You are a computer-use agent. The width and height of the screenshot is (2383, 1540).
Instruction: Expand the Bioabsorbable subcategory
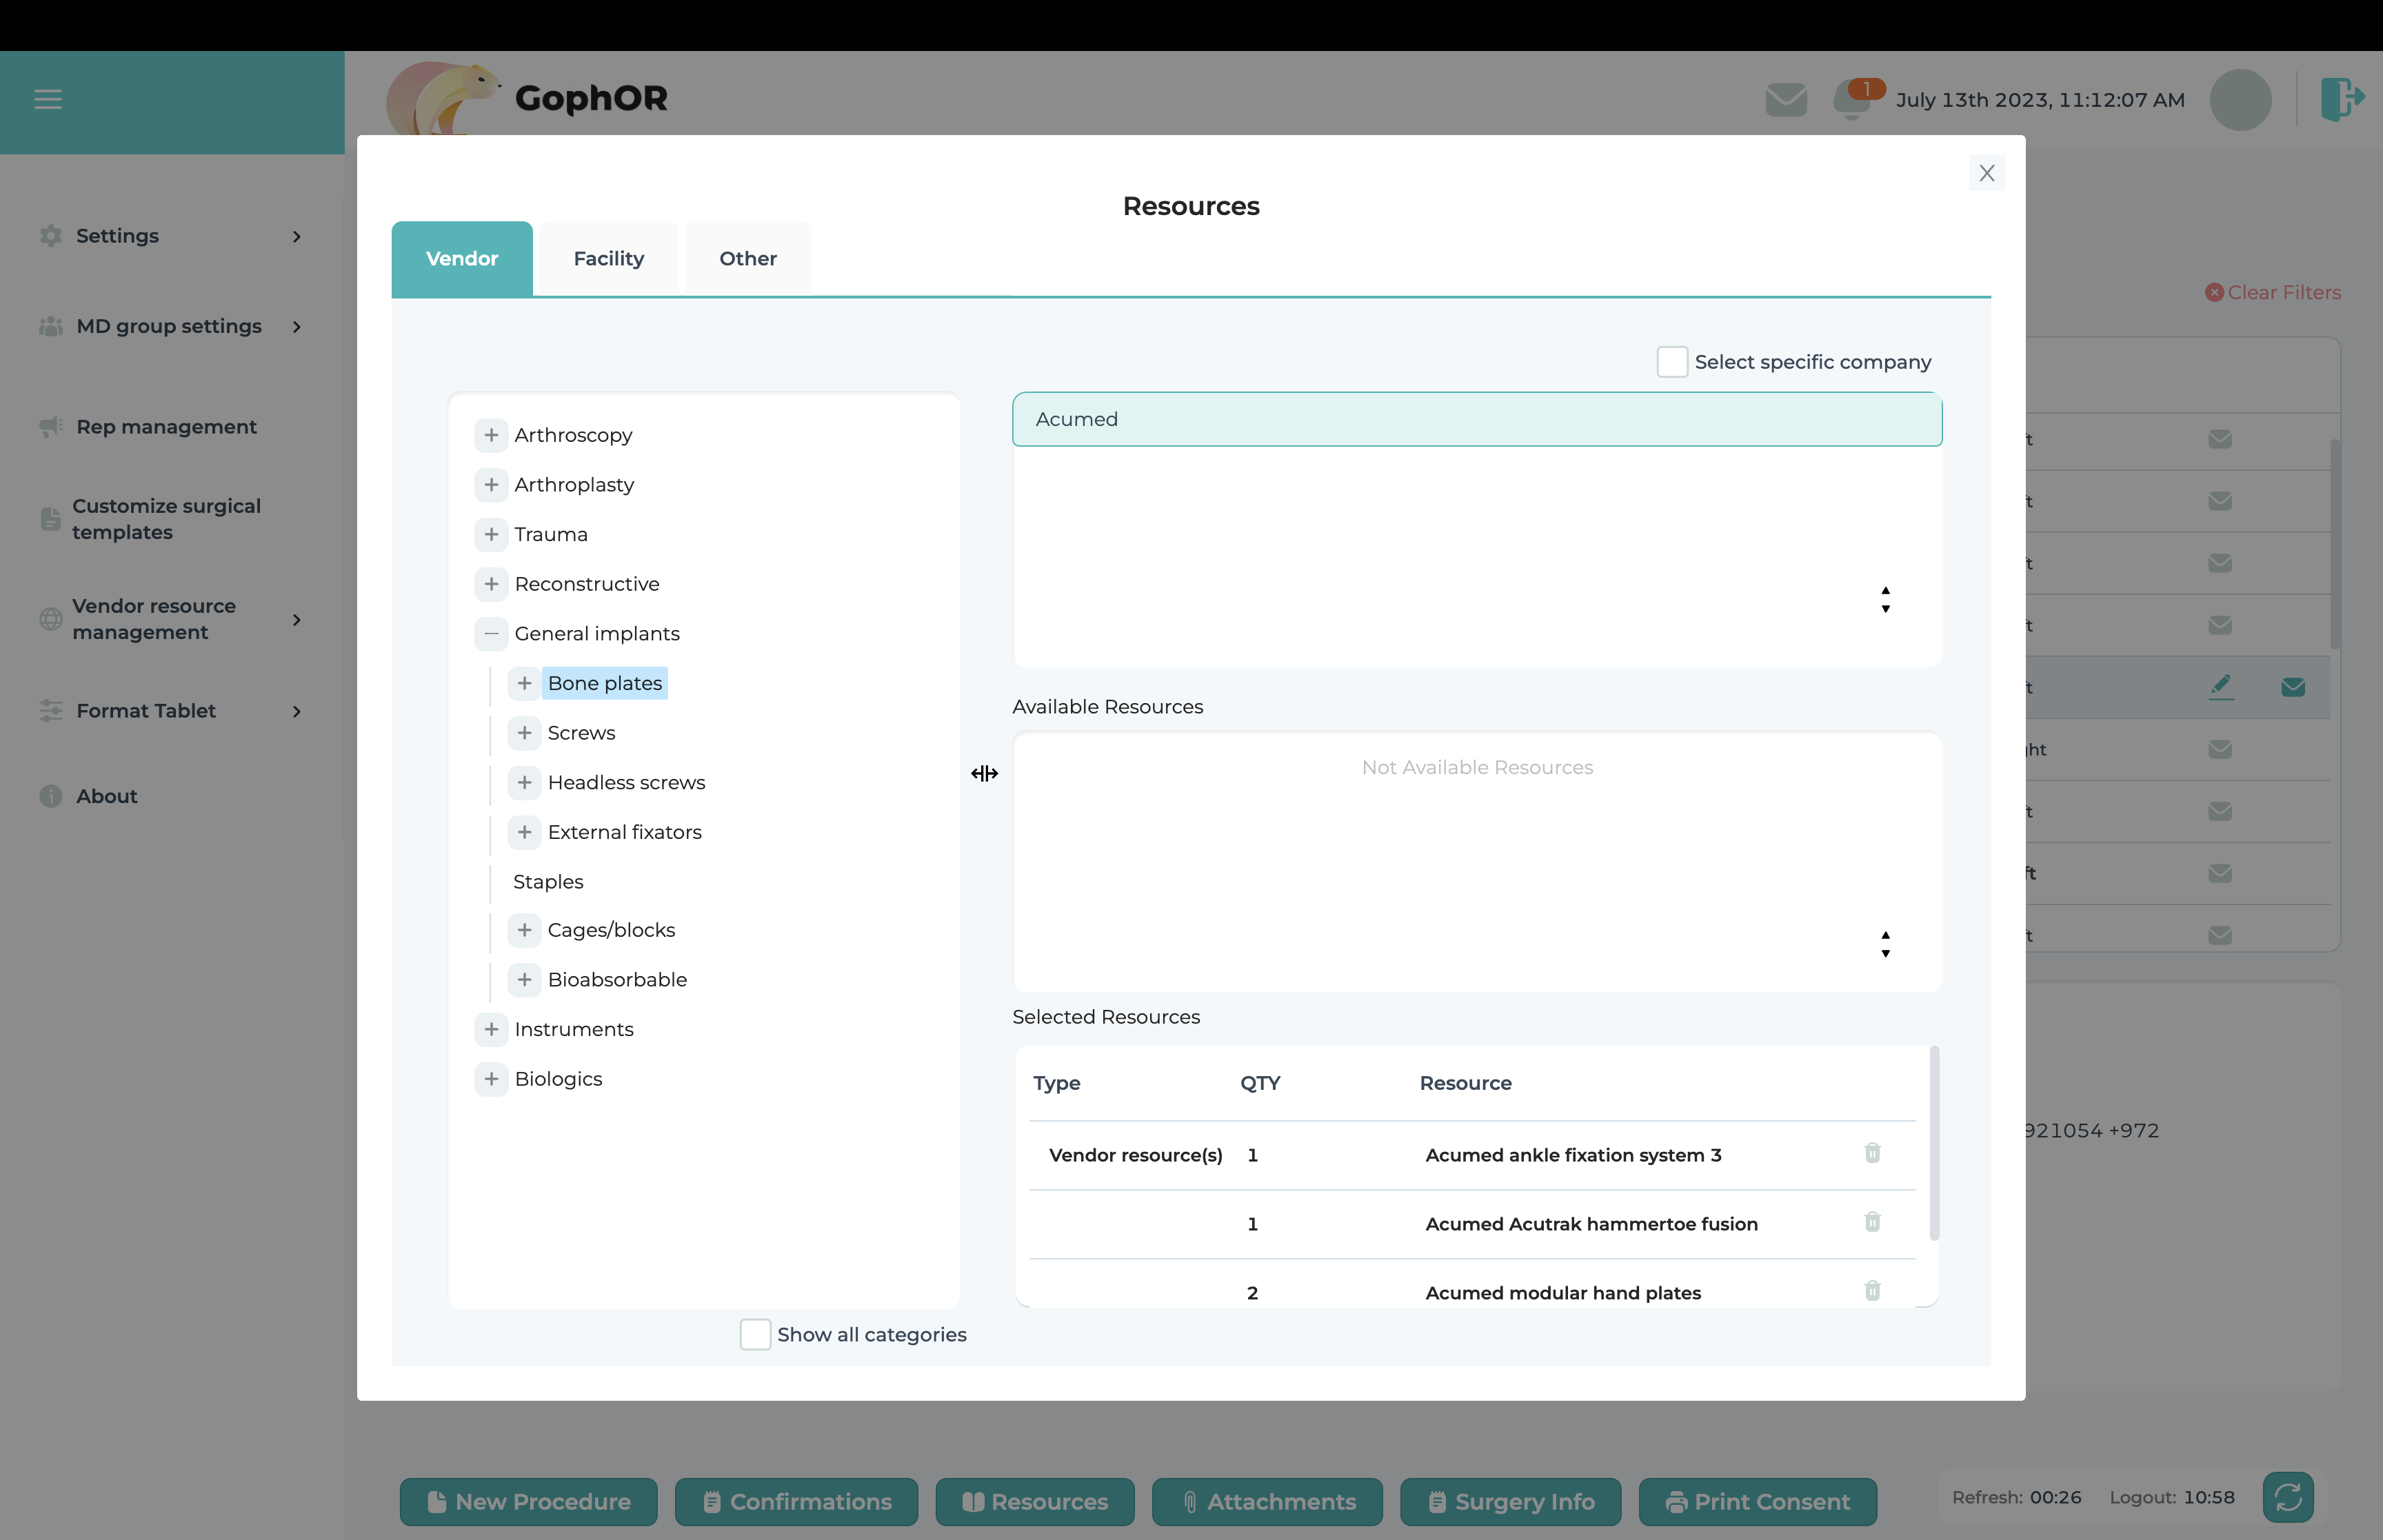(x=524, y=980)
